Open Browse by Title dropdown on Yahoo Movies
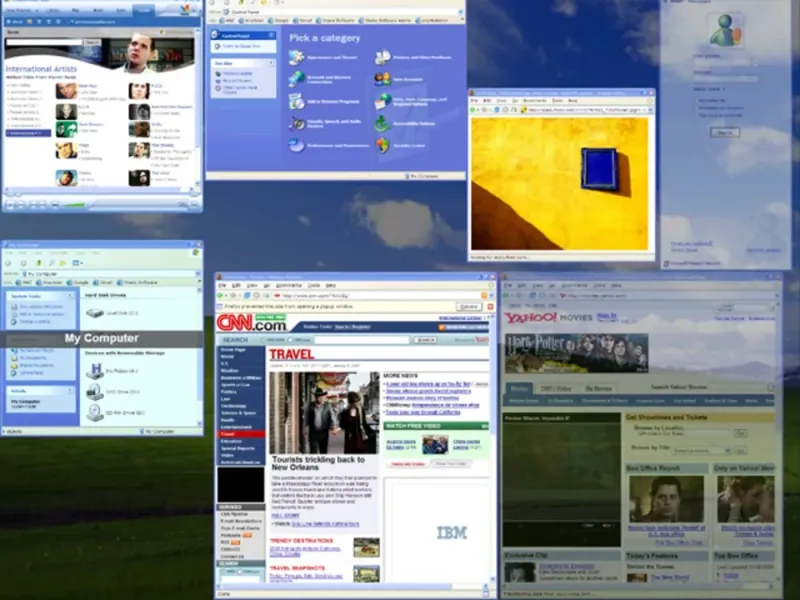This screenshot has height=600, width=800. coord(728,451)
